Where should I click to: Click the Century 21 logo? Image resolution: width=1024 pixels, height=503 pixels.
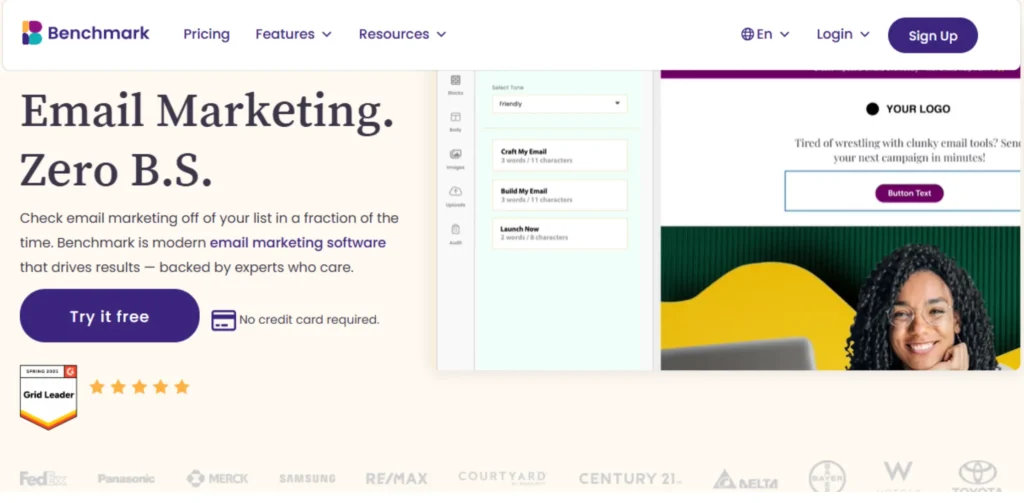point(630,479)
